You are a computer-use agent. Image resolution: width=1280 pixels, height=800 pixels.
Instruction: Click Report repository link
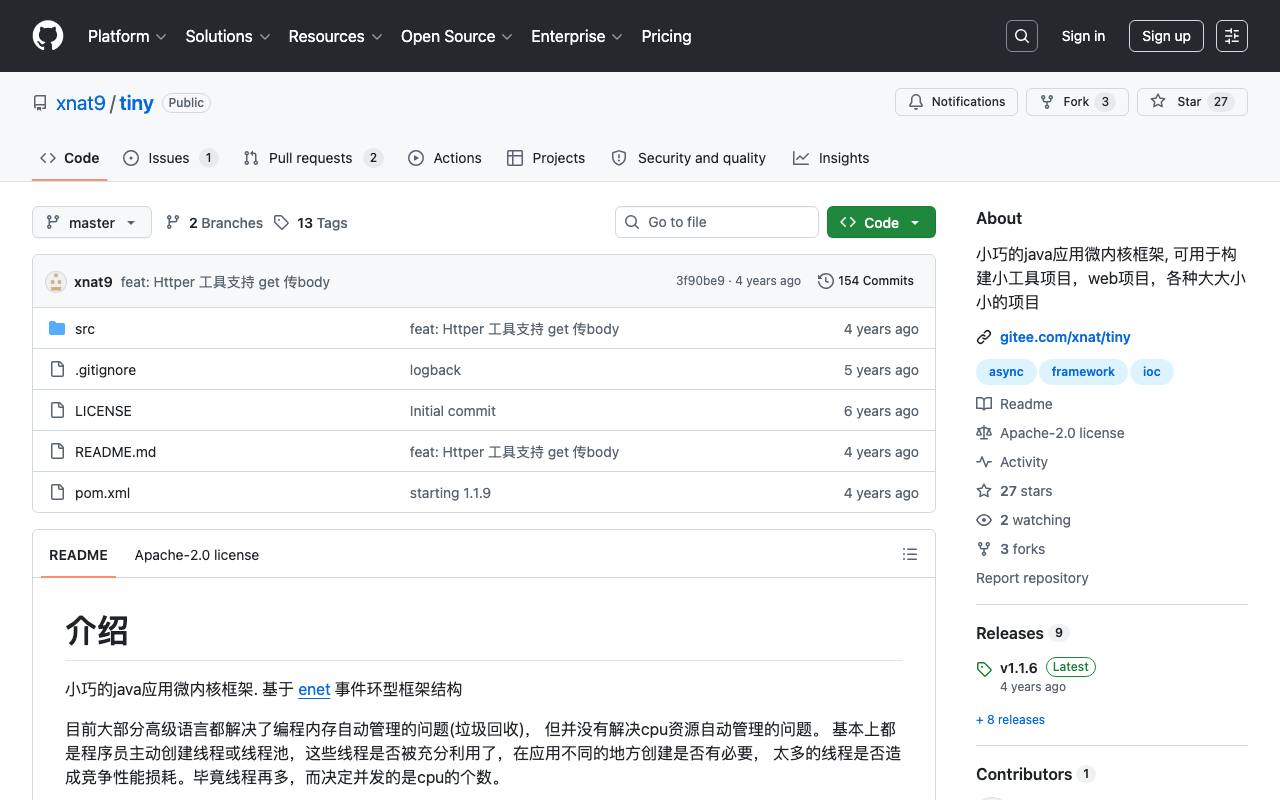click(1032, 578)
